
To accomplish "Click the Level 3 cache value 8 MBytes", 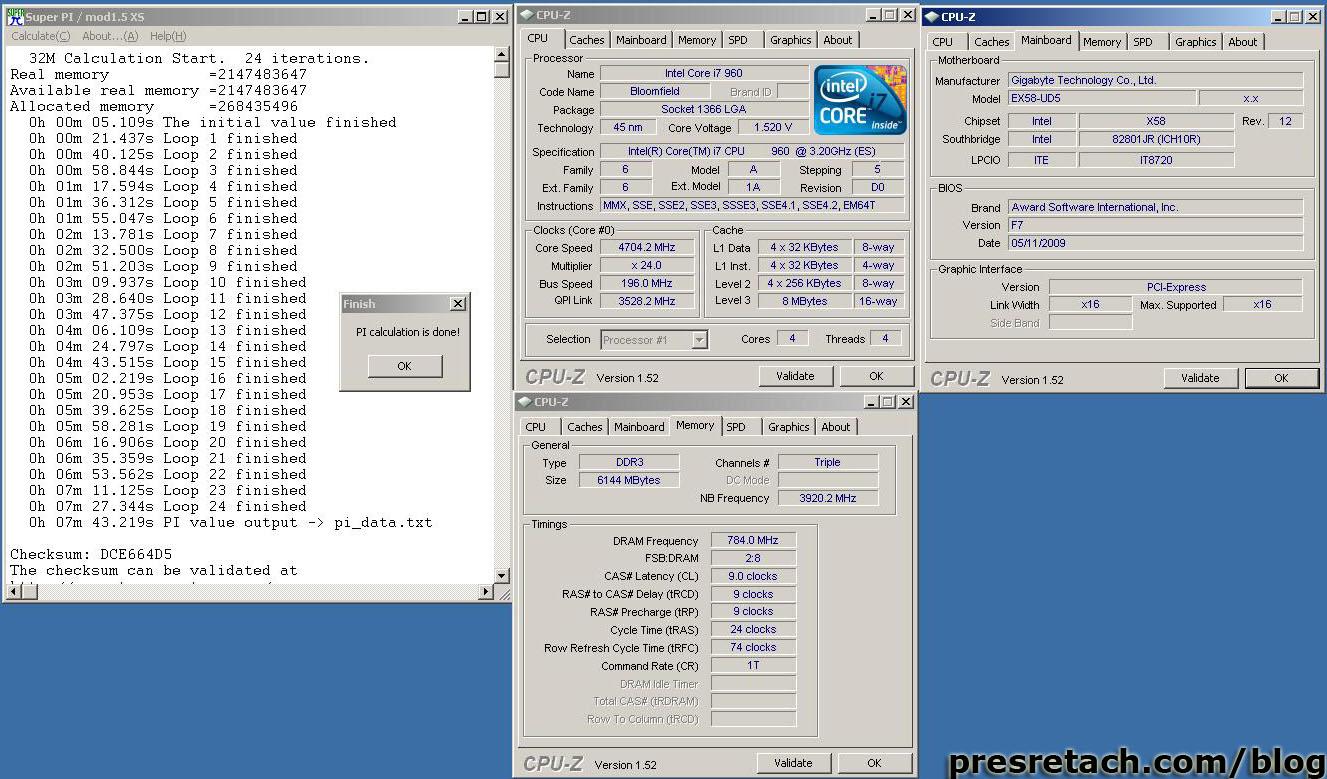I will coord(805,301).
